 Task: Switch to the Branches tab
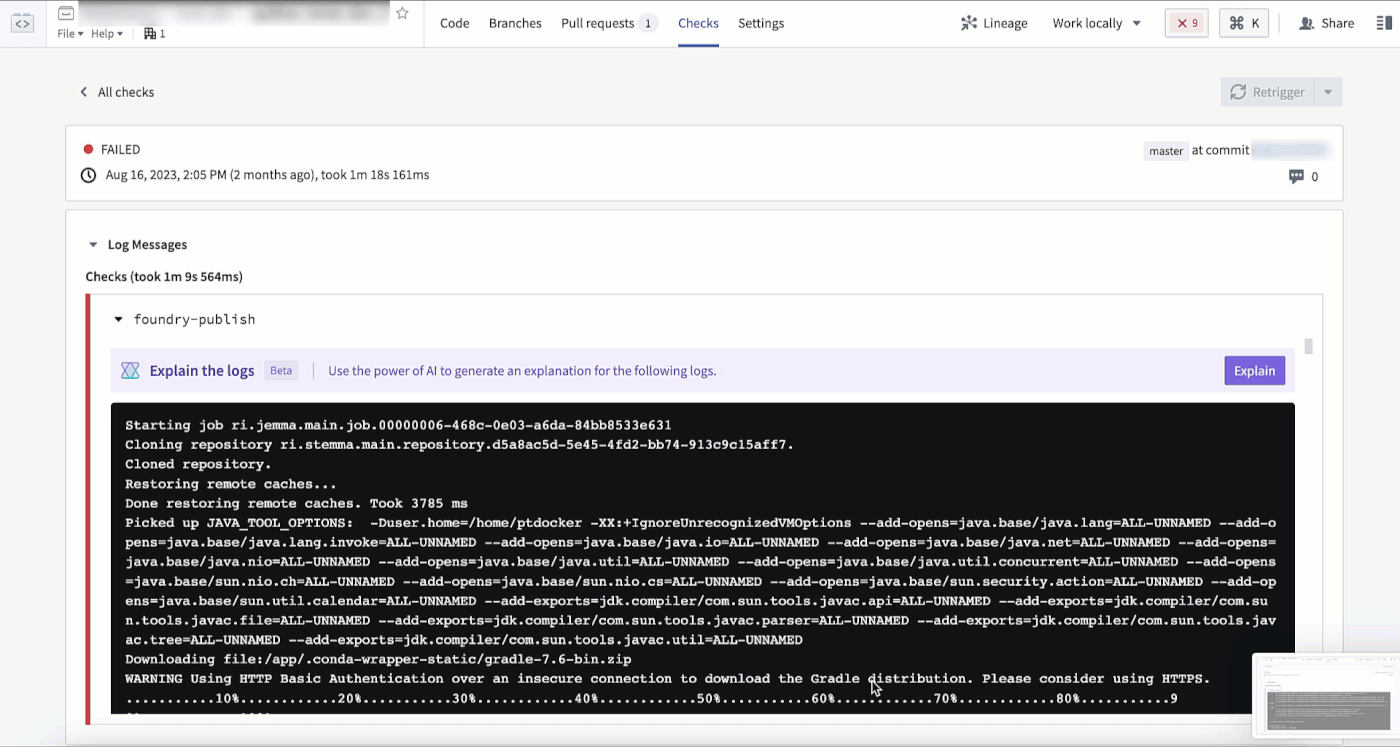click(x=515, y=23)
